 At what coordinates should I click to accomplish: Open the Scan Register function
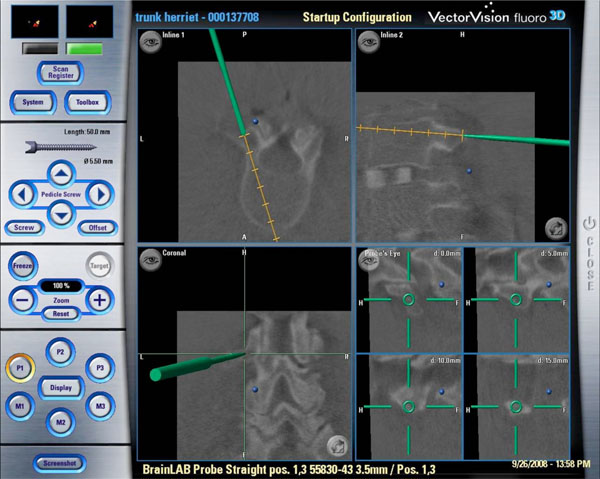[x=60, y=73]
